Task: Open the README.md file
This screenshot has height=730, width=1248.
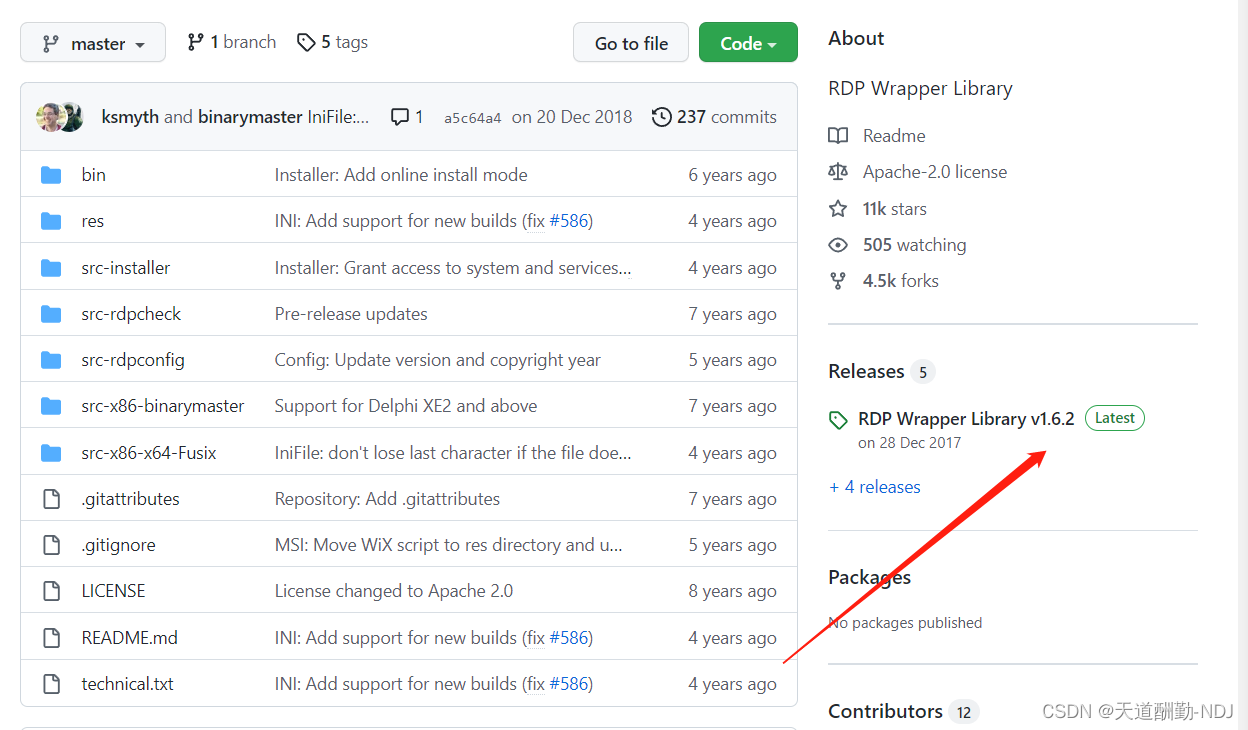Action: [x=129, y=638]
